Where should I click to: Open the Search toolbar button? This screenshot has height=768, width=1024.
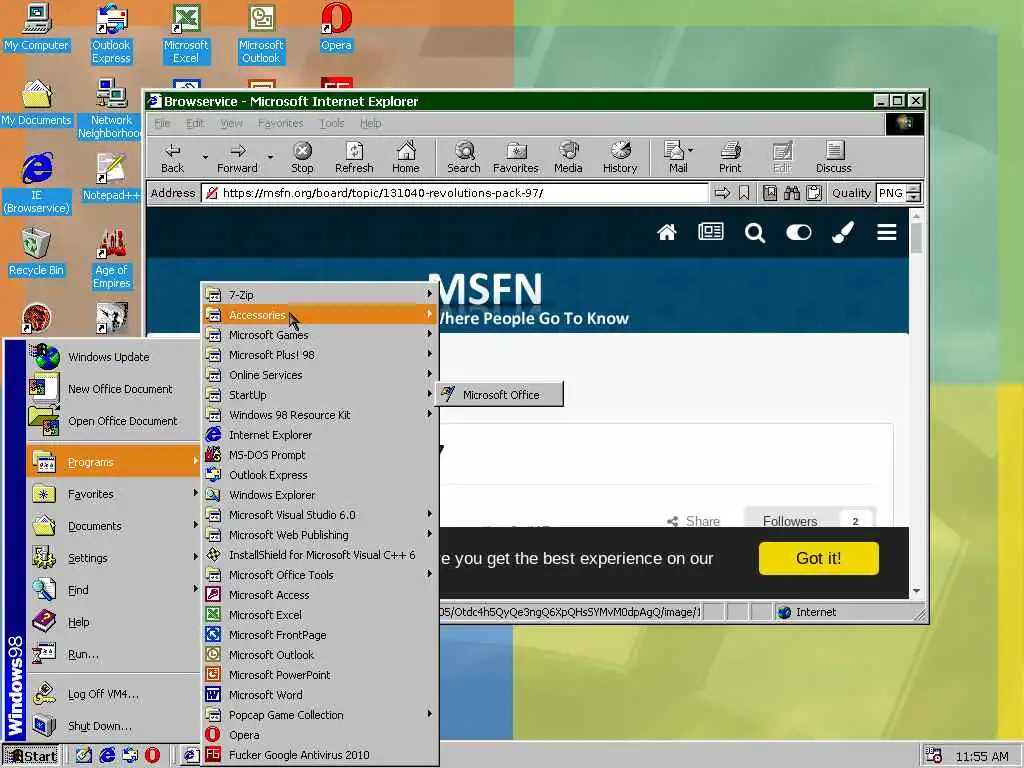(464, 157)
